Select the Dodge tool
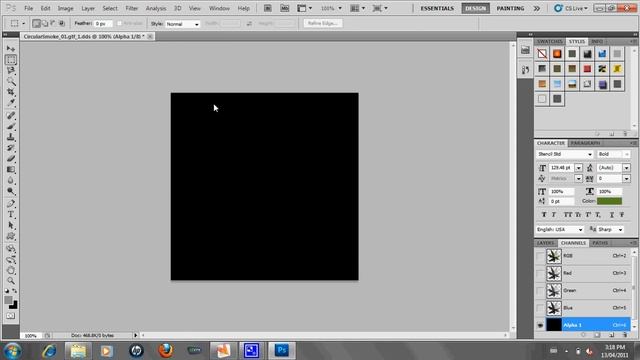Viewport: 640px width, 360px height. [x=11, y=191]
